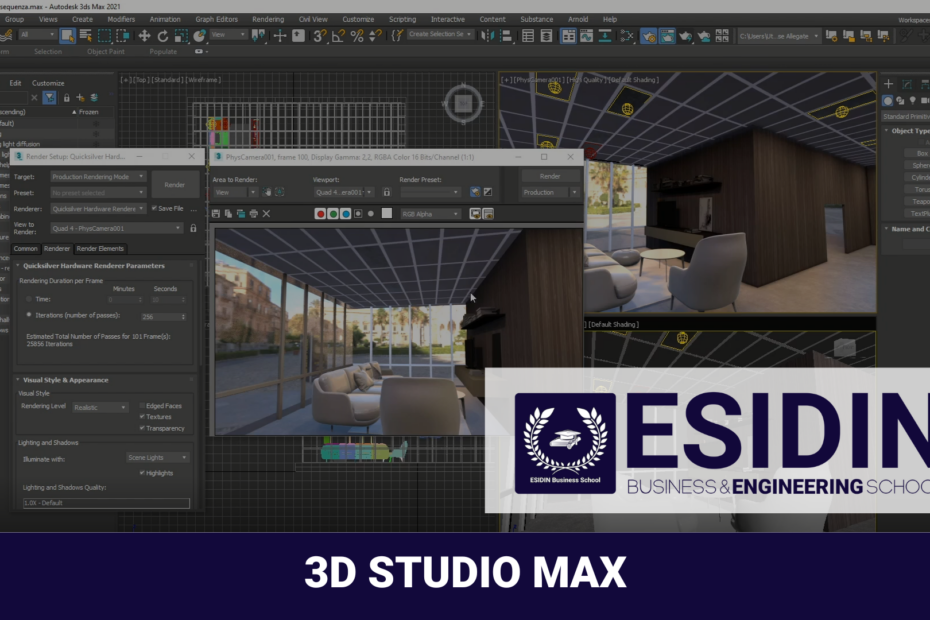Viewport: 930px width, 620px height.
Task: Select the Time radio button for rendering duration
Action: pyautogui.click(x=28, y=297)
